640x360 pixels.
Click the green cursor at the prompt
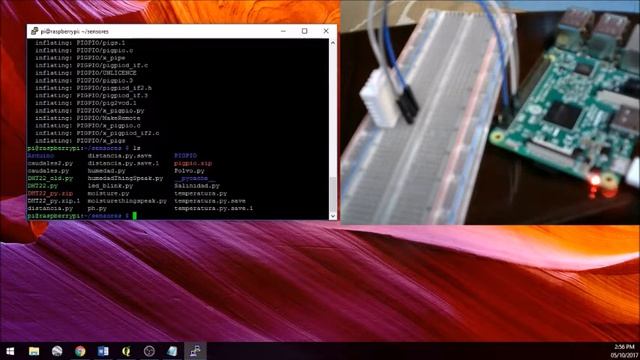[135, 216]
